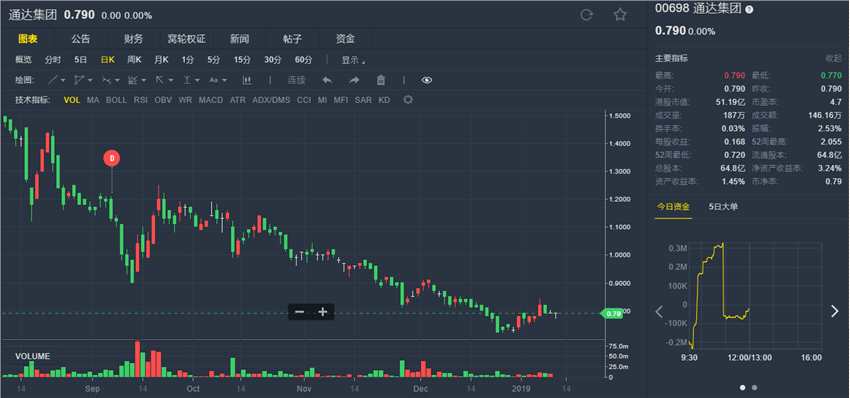Toggle the CCI indicator
Viewport: 850px width, 398px height.
pyautogui.click(x=304, y=100)
